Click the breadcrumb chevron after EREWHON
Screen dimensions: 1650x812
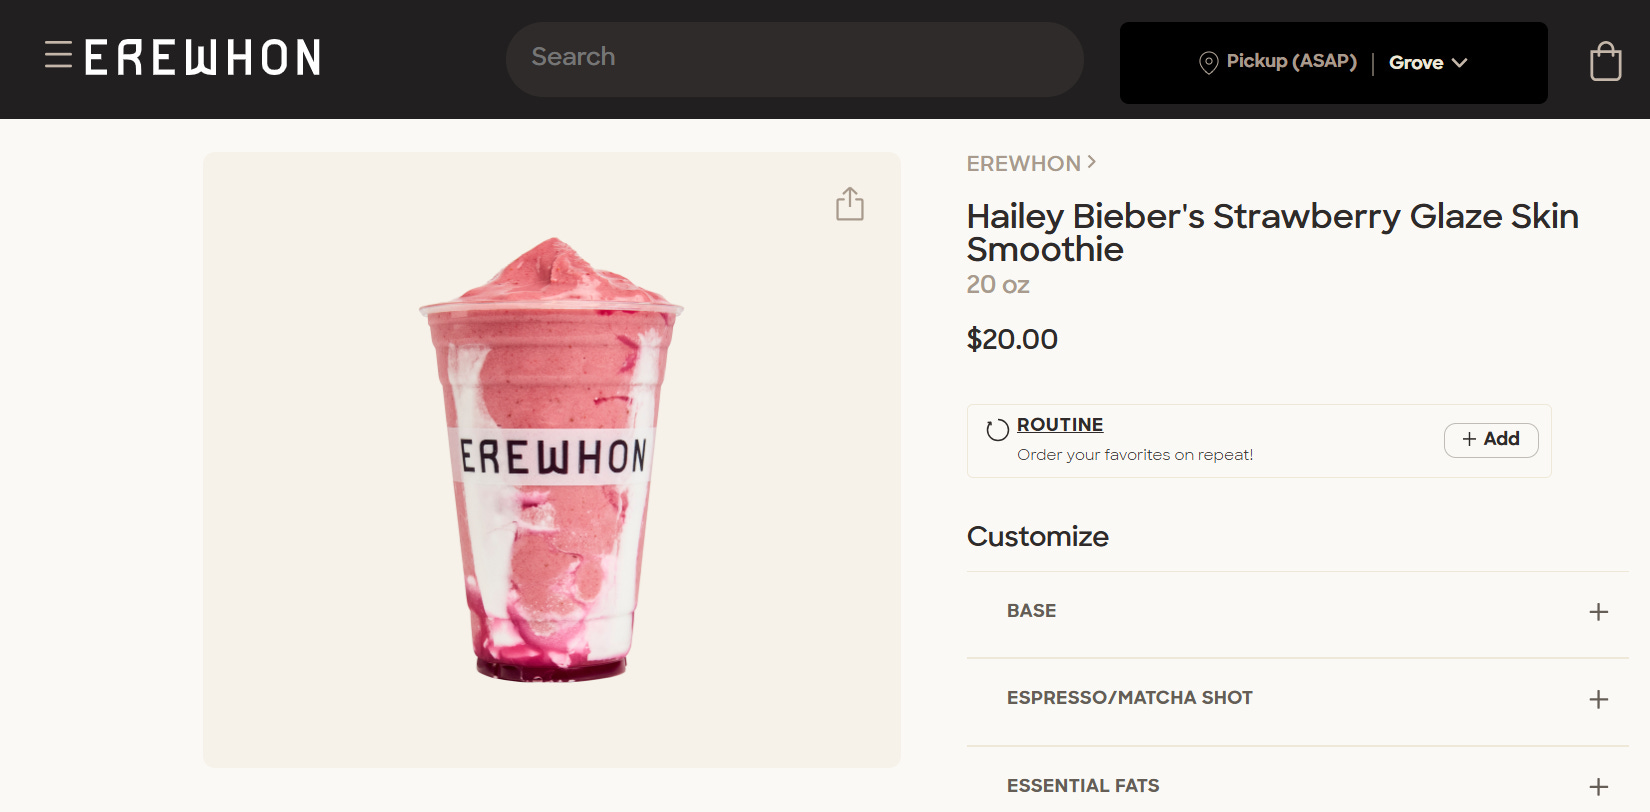click(1092, 161)
